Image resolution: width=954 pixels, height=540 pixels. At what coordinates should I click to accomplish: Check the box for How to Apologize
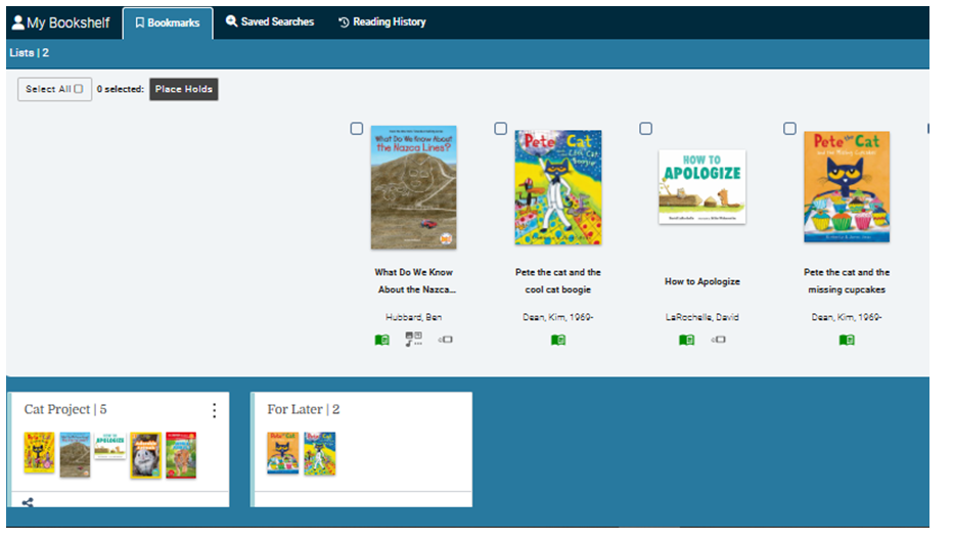tap(646, 128)
